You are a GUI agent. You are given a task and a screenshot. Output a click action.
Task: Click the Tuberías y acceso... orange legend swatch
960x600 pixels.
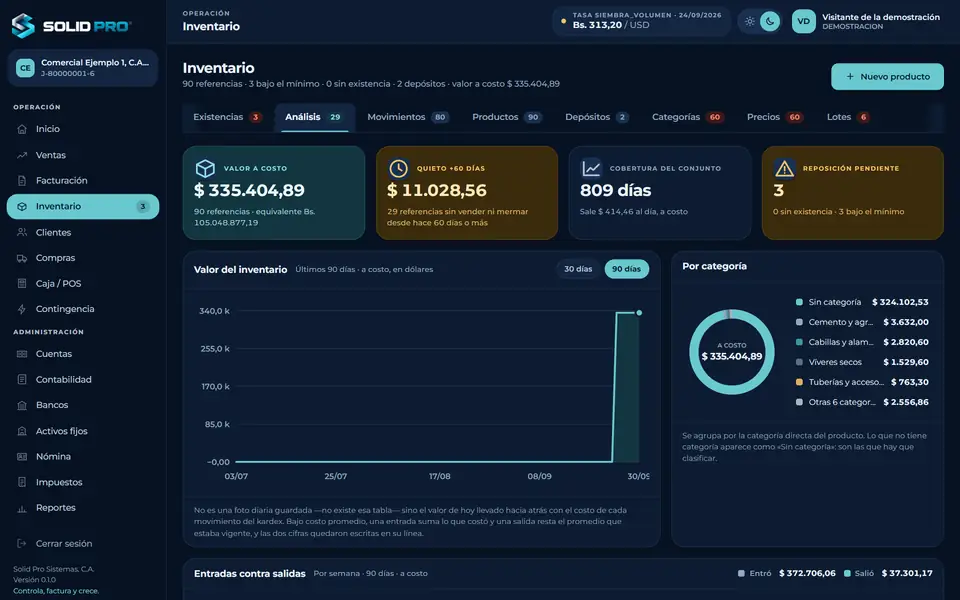coord(799,382)
